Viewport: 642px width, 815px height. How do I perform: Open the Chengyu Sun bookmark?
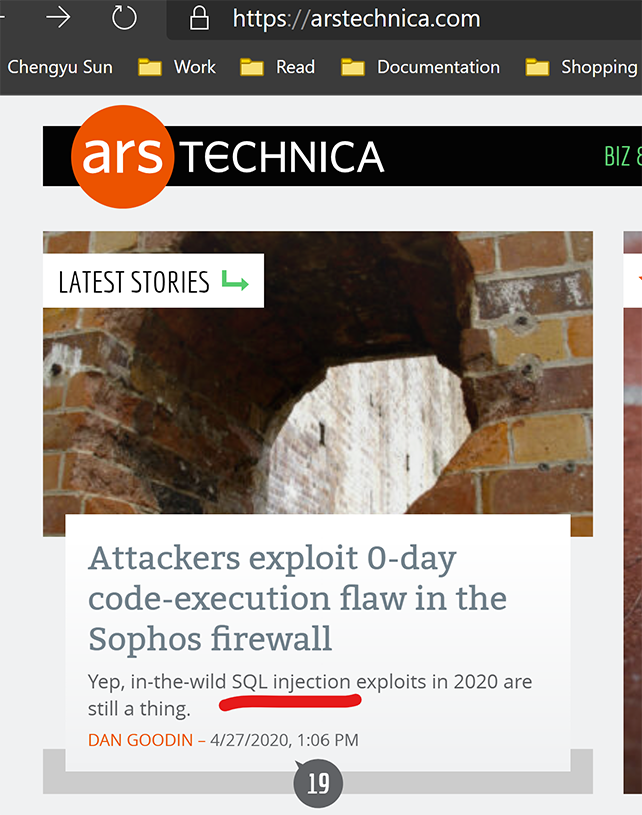point(60,67)
